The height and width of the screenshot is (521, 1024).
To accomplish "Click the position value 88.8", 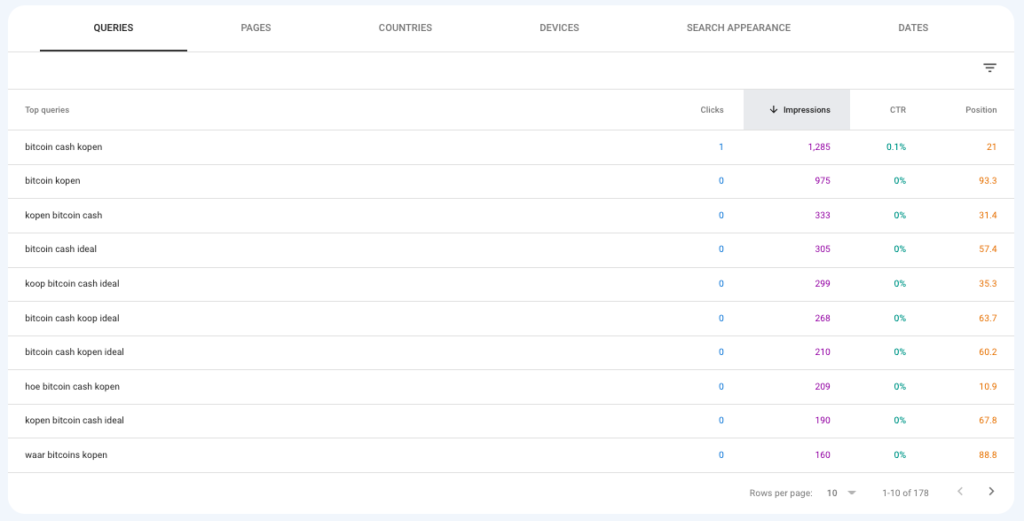I will [987, 455].
